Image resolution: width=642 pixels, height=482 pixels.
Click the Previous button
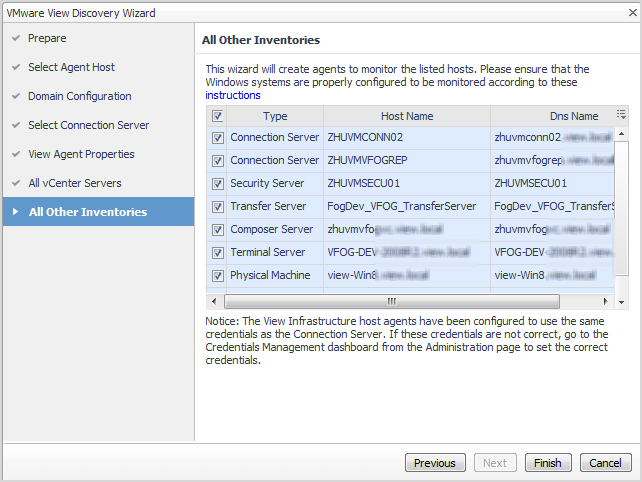coord(435,463)
